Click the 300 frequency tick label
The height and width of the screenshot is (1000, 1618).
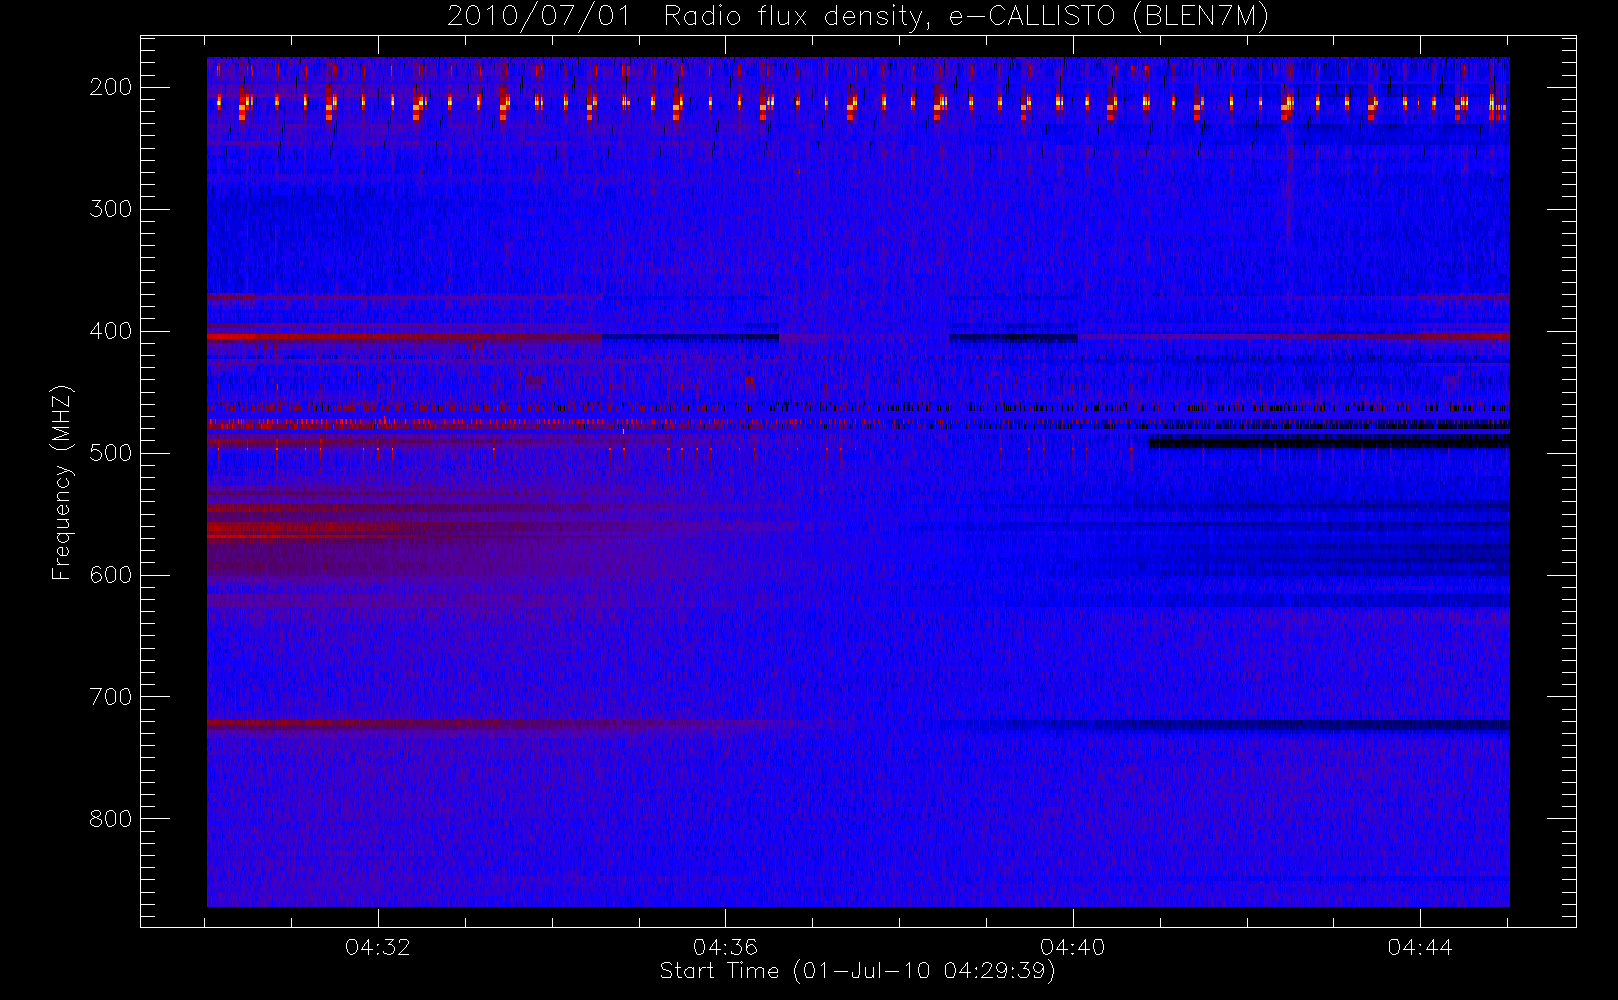pyautogui.click(x=111, y=209)
